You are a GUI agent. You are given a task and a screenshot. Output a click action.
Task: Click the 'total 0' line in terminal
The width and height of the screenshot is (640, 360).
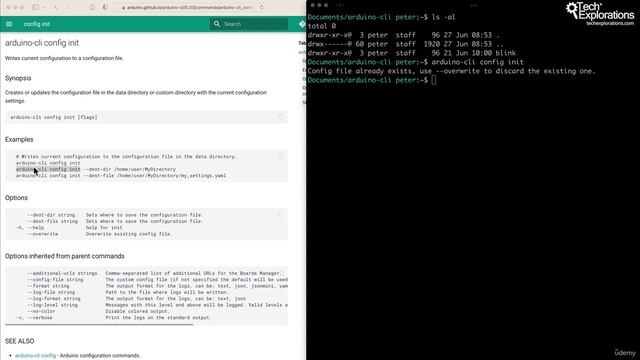pyautogui.click(x=322, y=26)
